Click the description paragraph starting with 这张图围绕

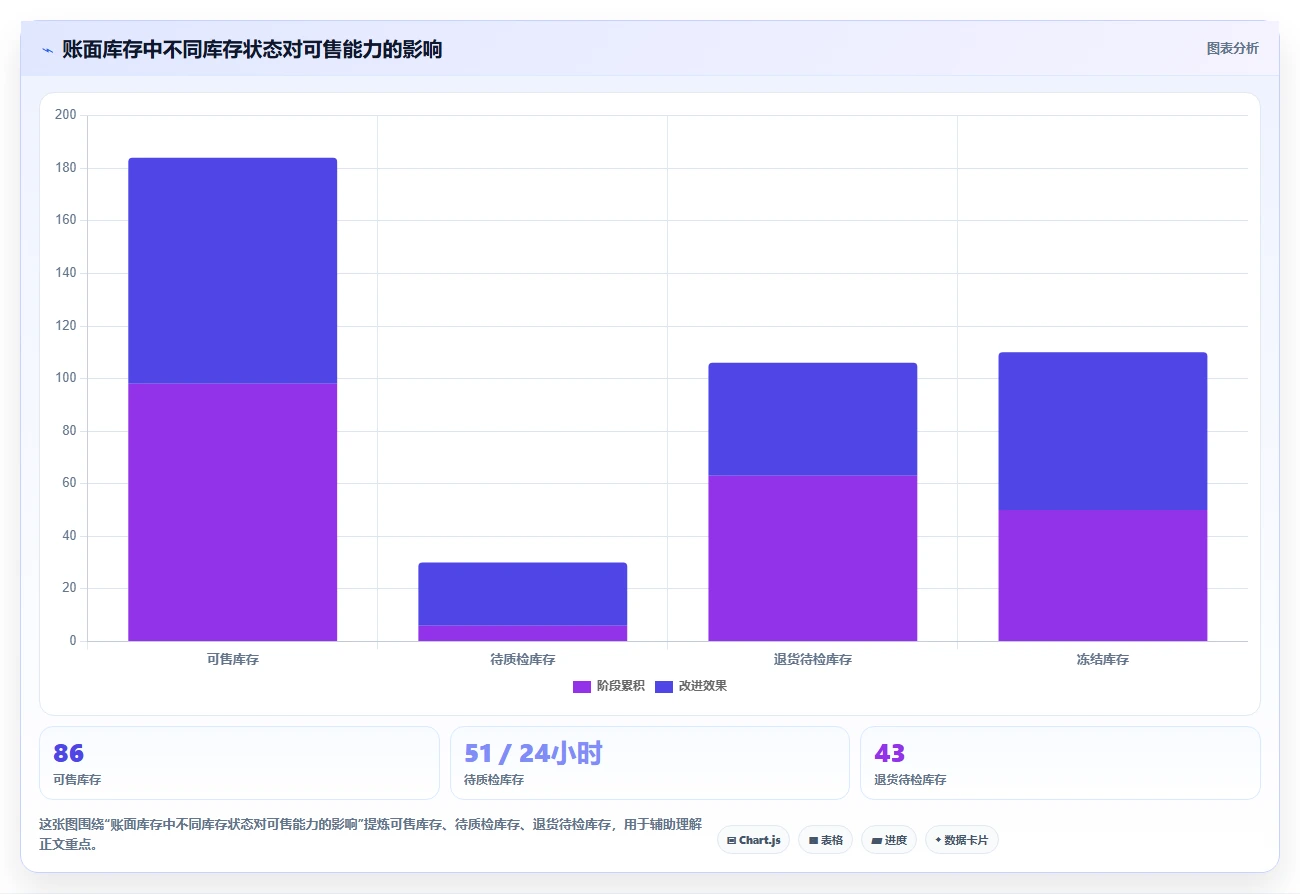(x=370, y=834)
